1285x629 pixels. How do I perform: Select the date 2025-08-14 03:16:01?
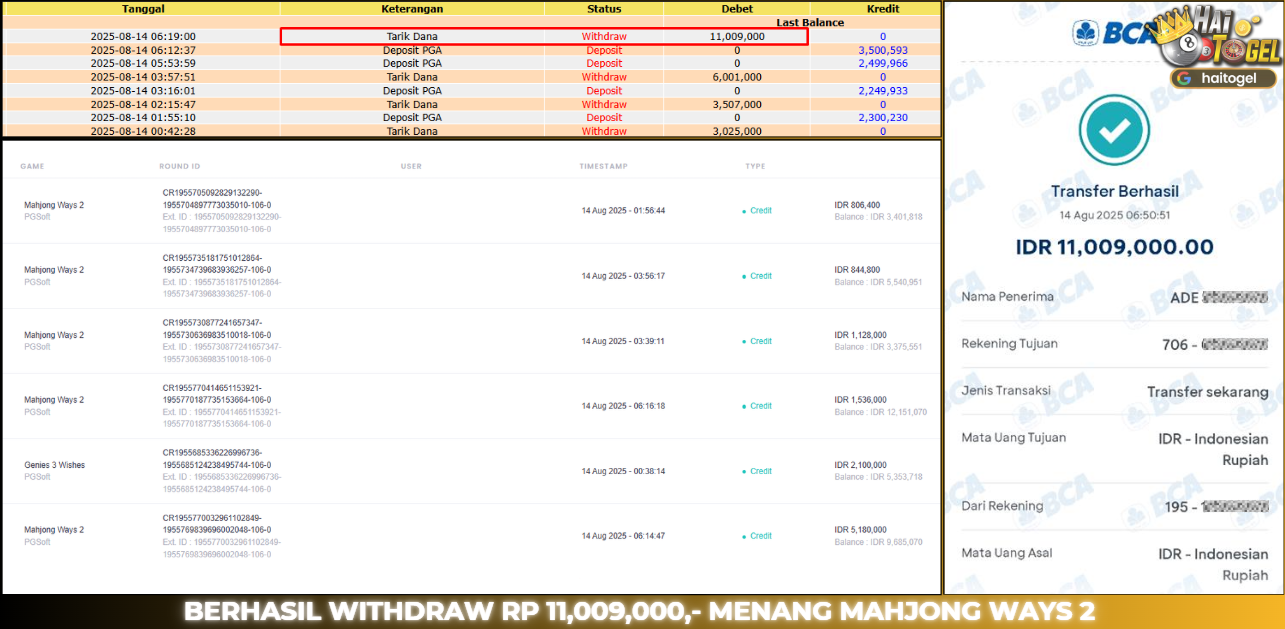(143, 90)
